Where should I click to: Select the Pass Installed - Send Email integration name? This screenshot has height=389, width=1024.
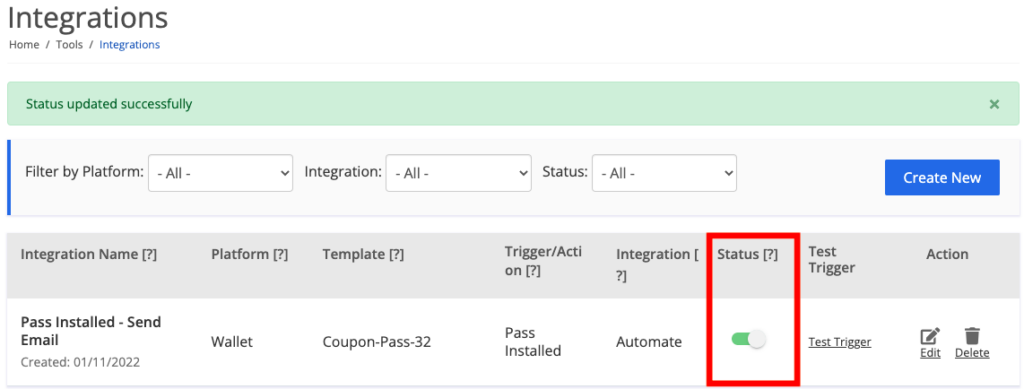tap(91, 331)
